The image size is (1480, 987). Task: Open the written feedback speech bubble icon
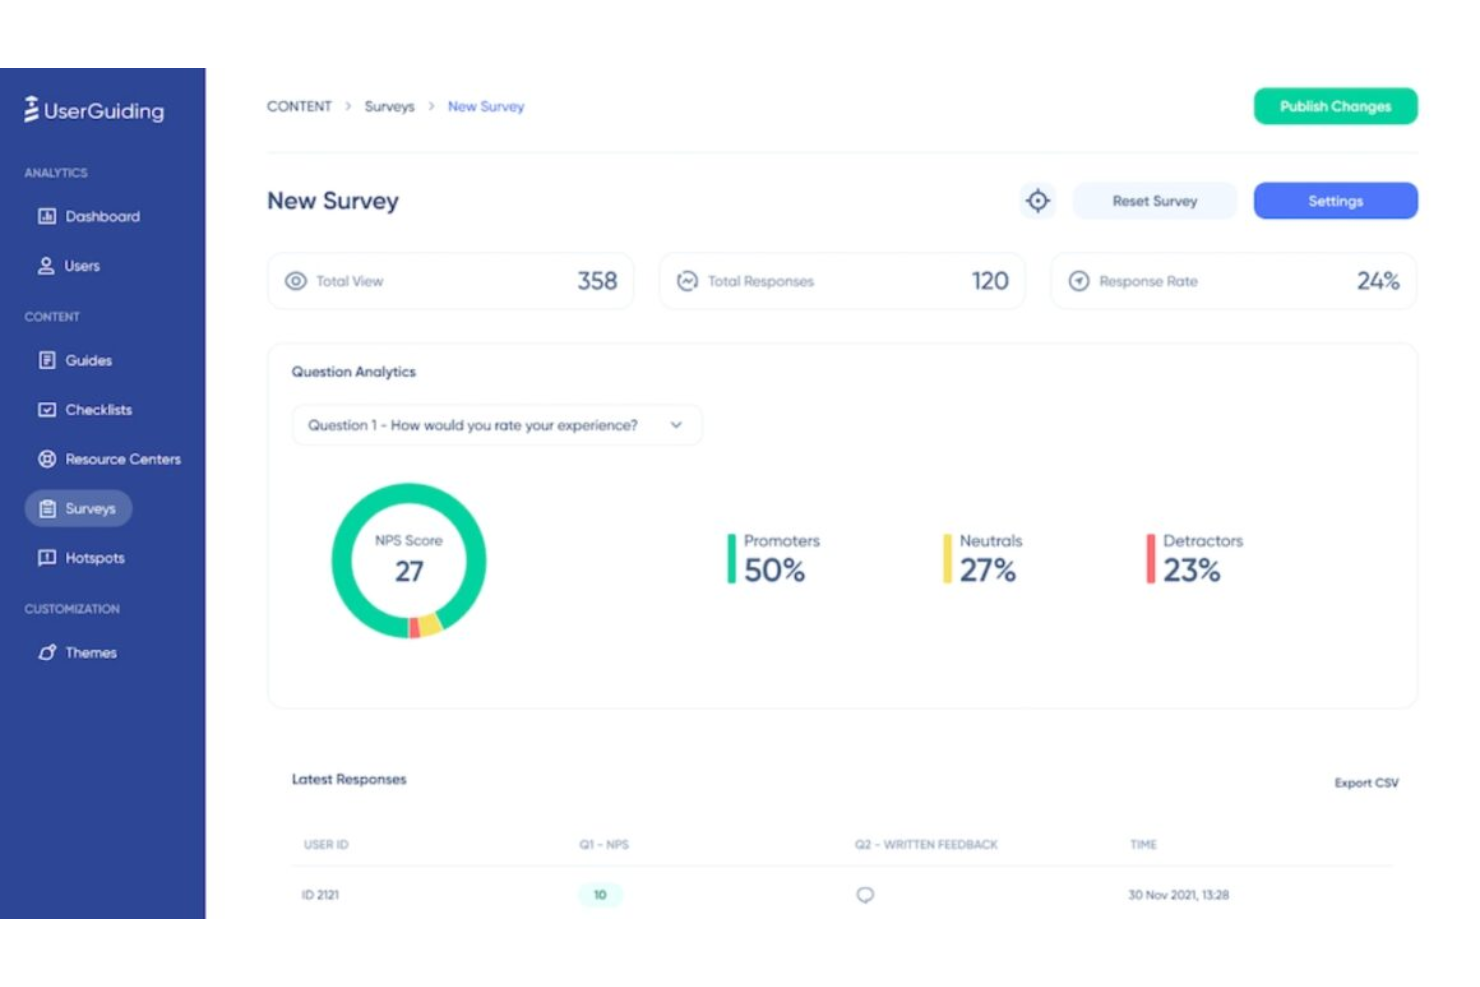click(865, 895)
